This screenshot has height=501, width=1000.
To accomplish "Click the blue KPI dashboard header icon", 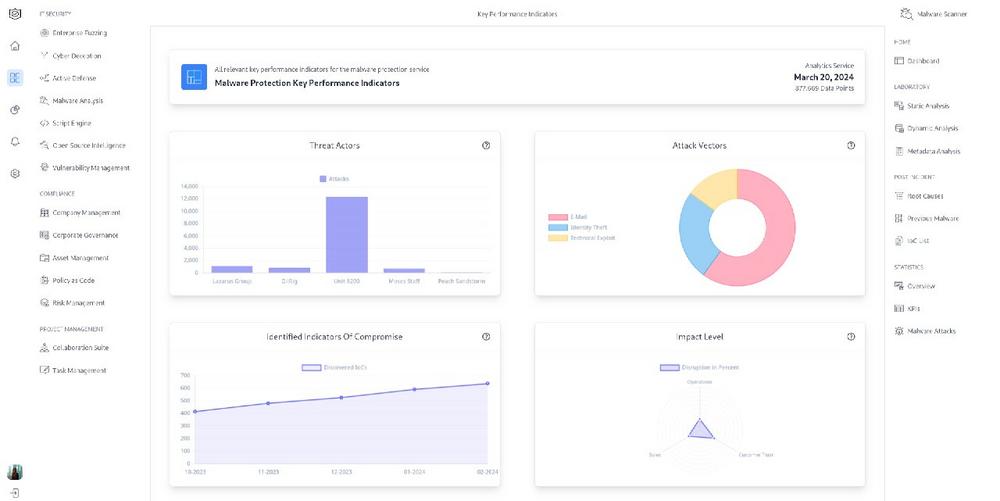I will coord(194,77).
